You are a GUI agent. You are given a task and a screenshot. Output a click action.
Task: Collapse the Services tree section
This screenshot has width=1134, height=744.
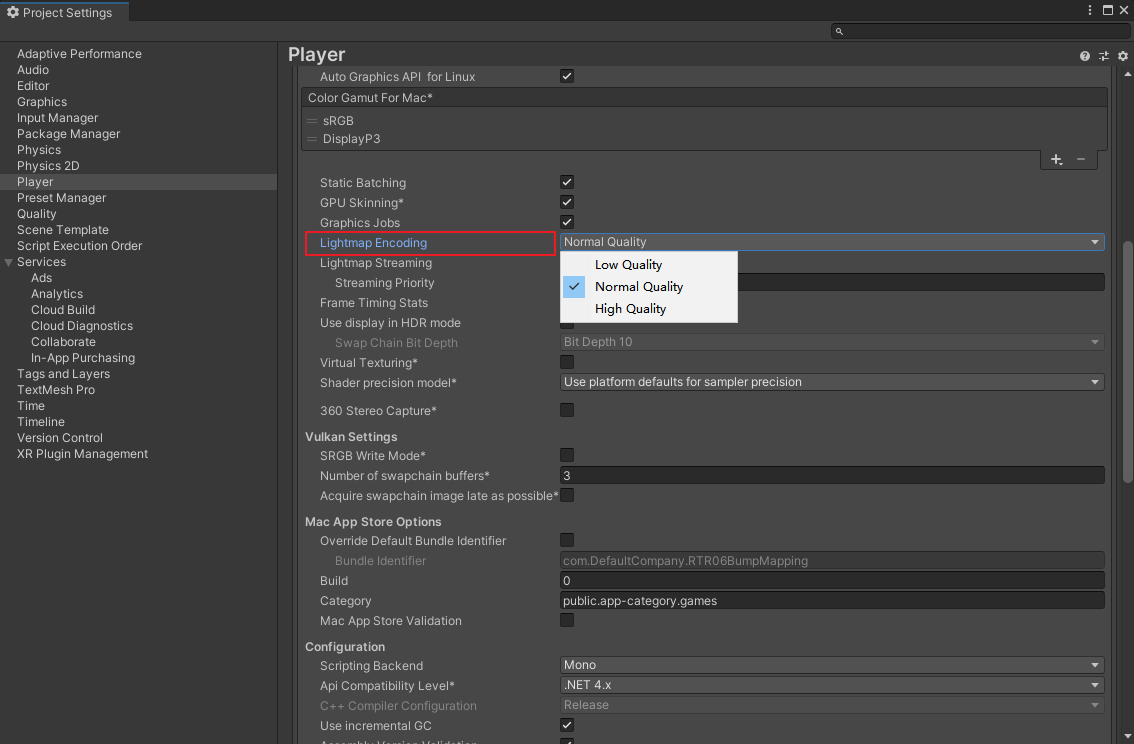point(9,262)
